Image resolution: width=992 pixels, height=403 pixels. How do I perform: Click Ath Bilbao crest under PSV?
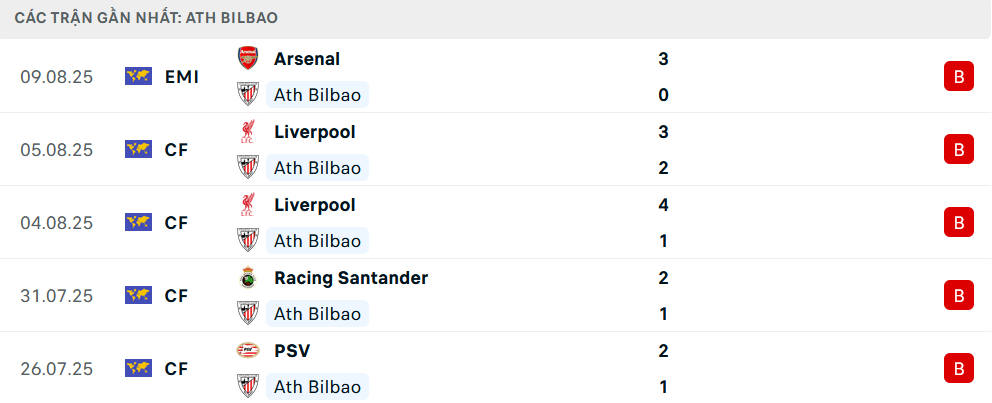coord(247,387)
